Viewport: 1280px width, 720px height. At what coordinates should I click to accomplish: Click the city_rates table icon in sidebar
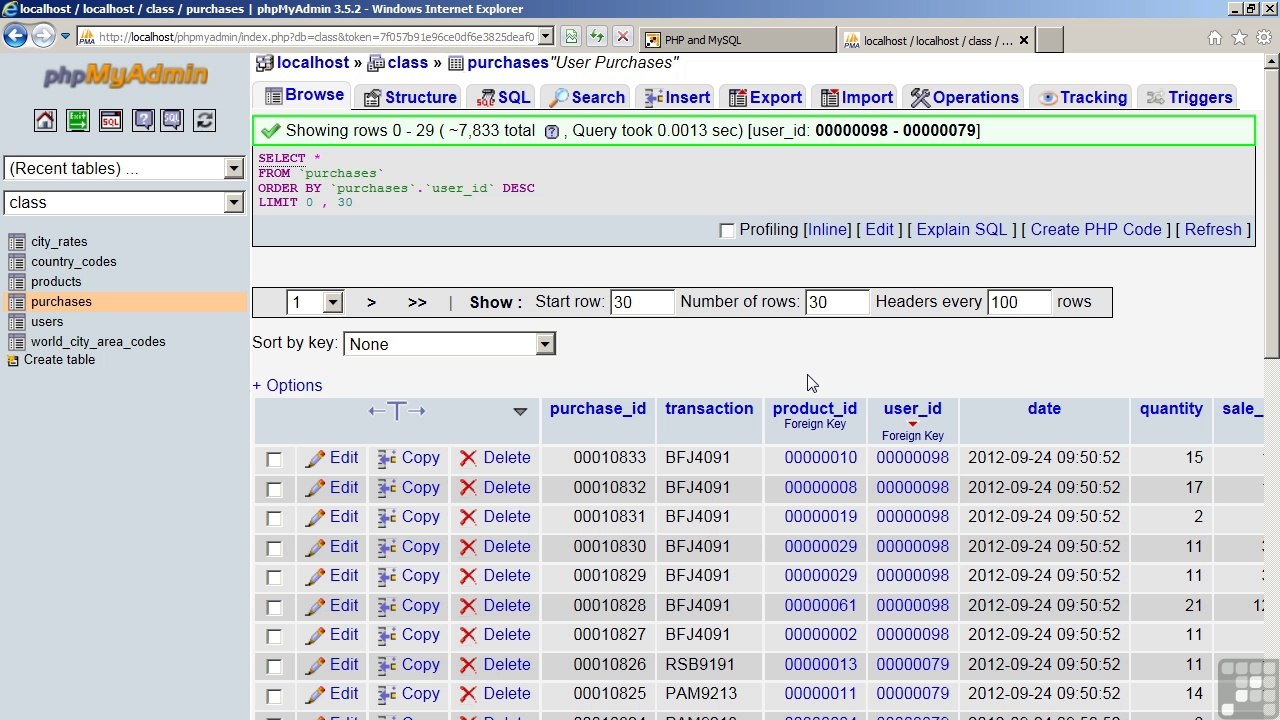pos(16,242)
